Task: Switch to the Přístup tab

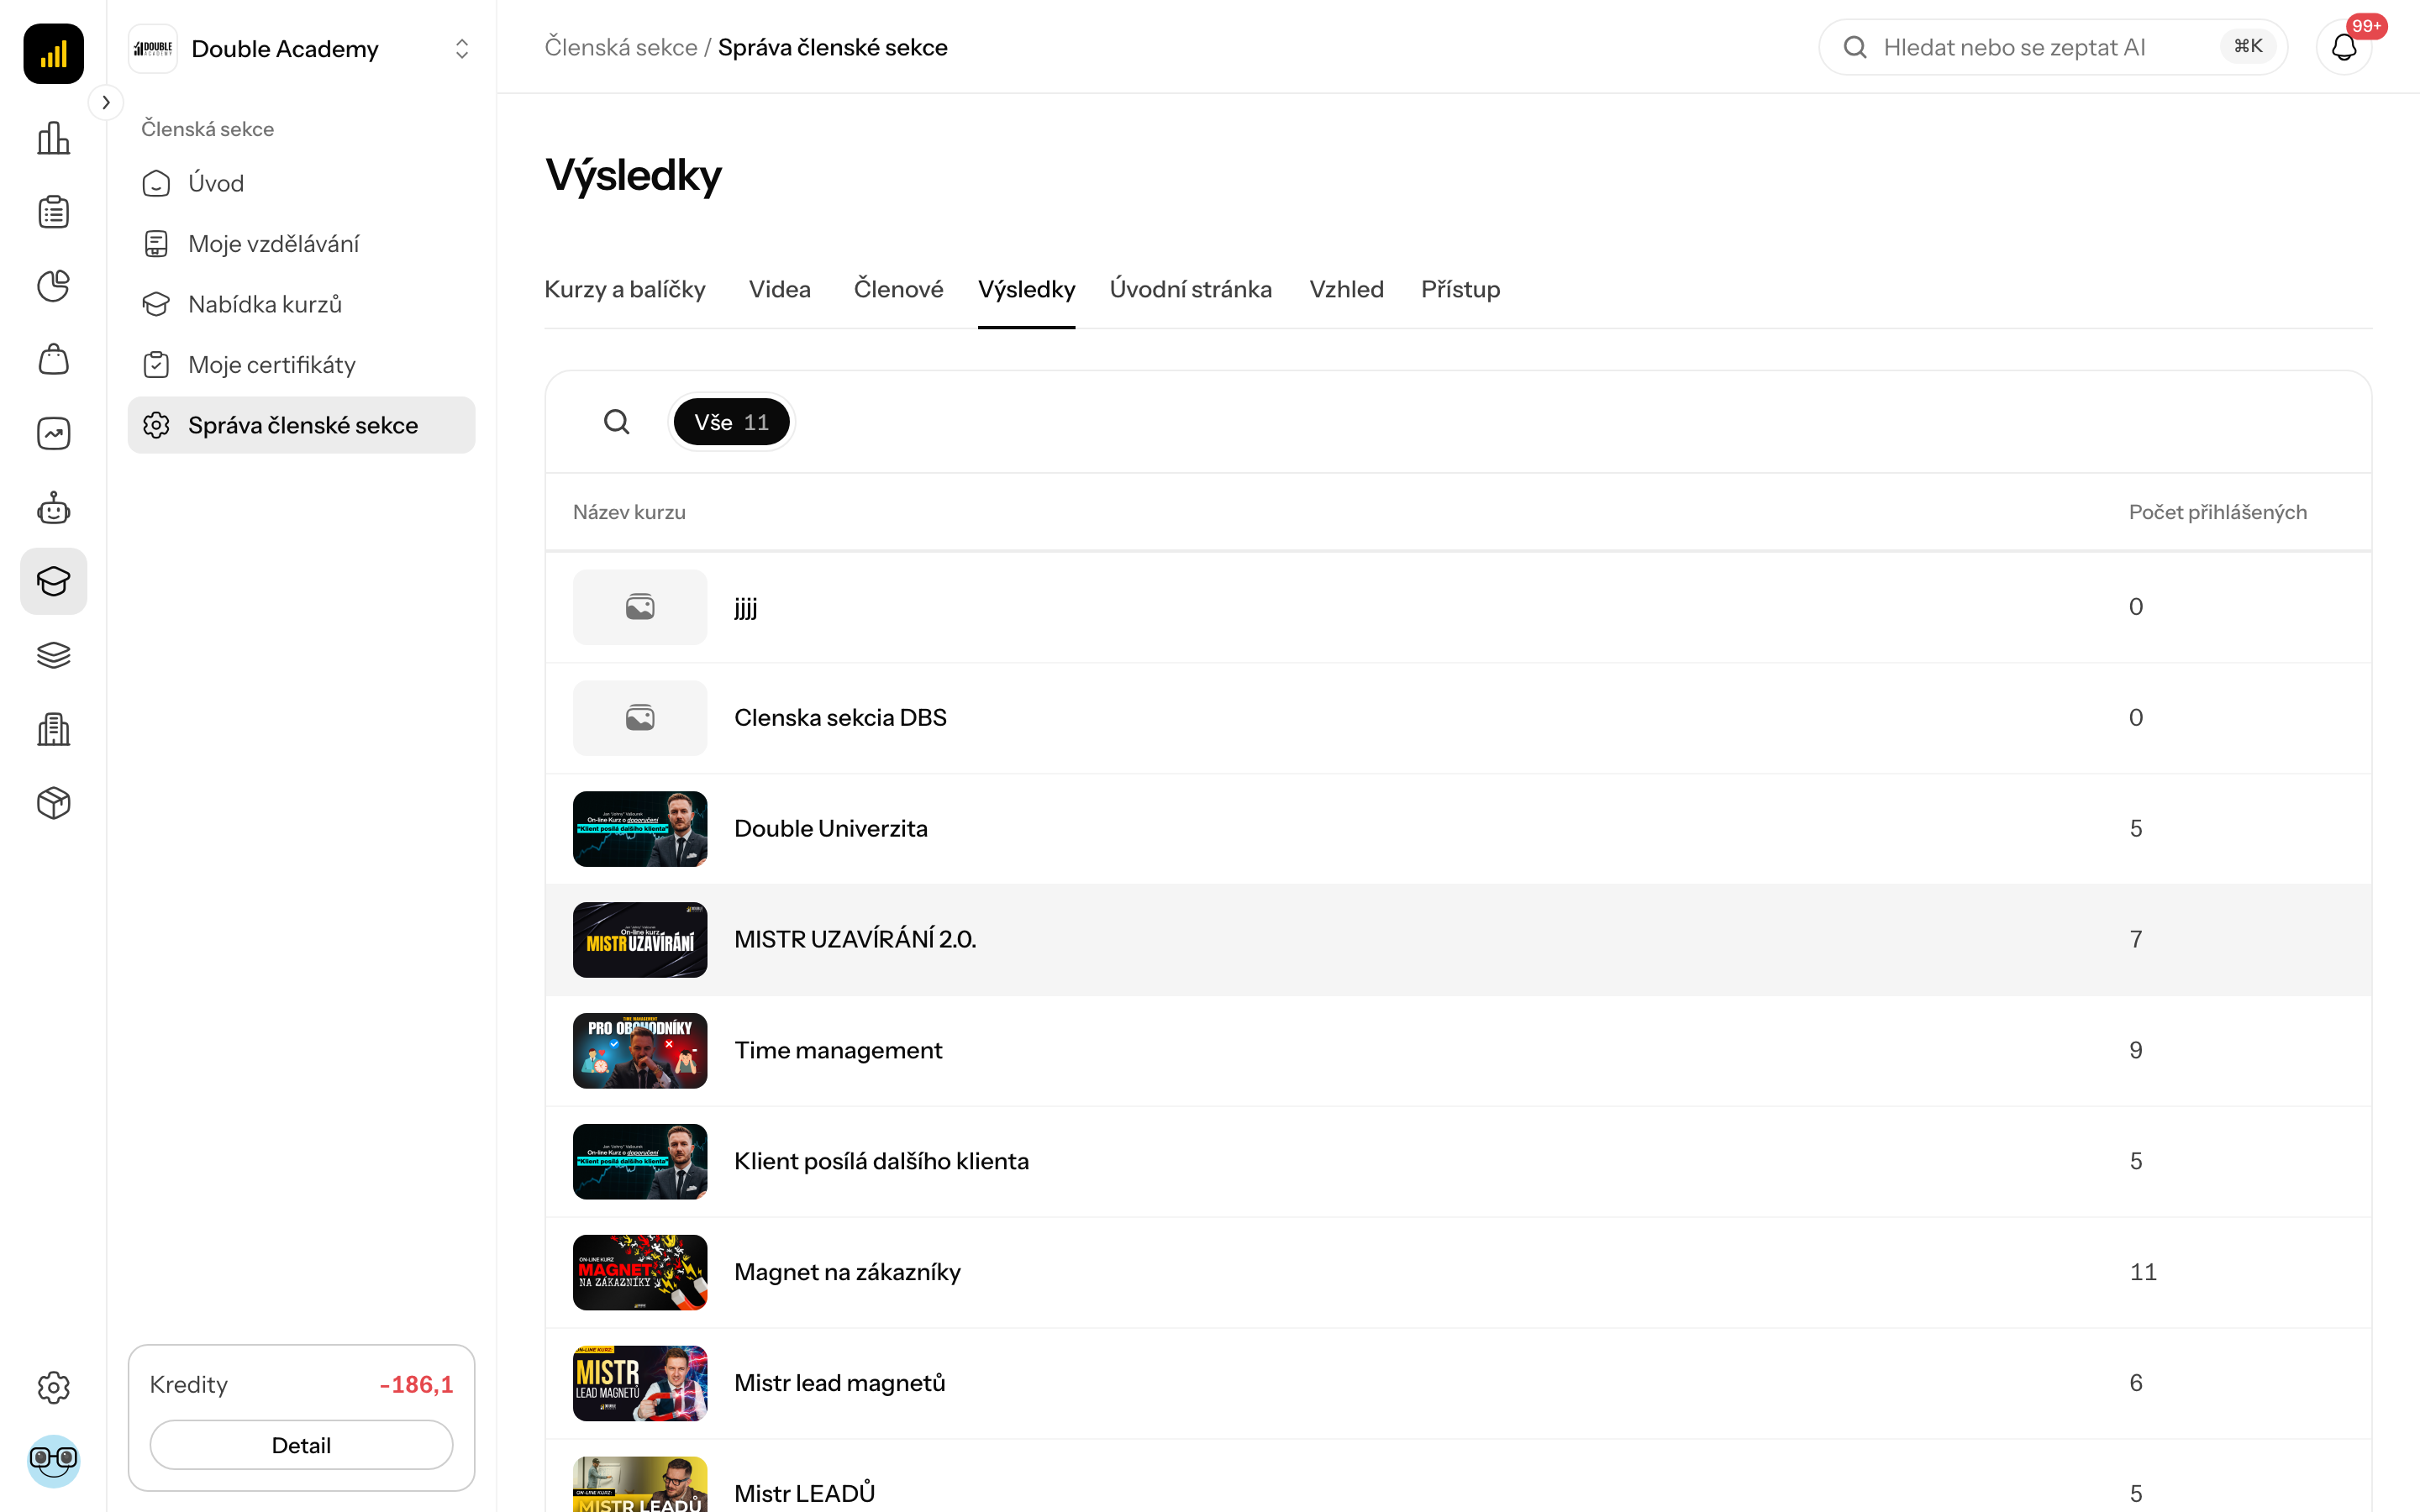Action: pyautogui.click(x=1460, y=289)
